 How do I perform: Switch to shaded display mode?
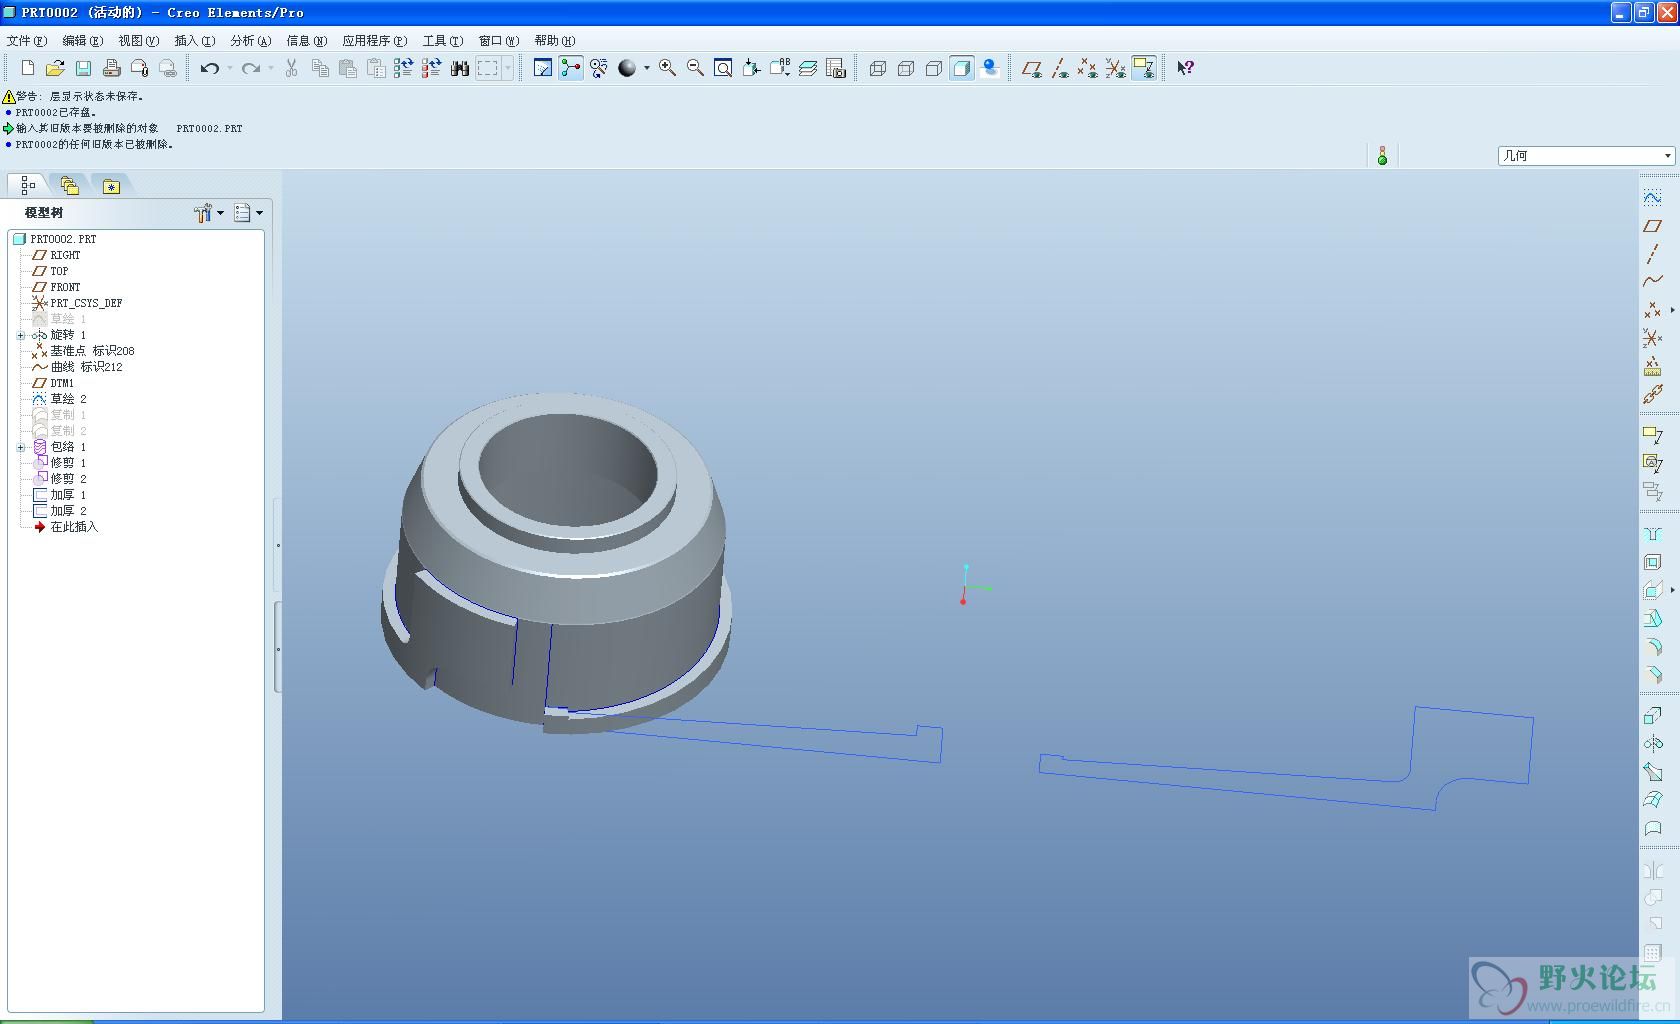pos(961,68)
